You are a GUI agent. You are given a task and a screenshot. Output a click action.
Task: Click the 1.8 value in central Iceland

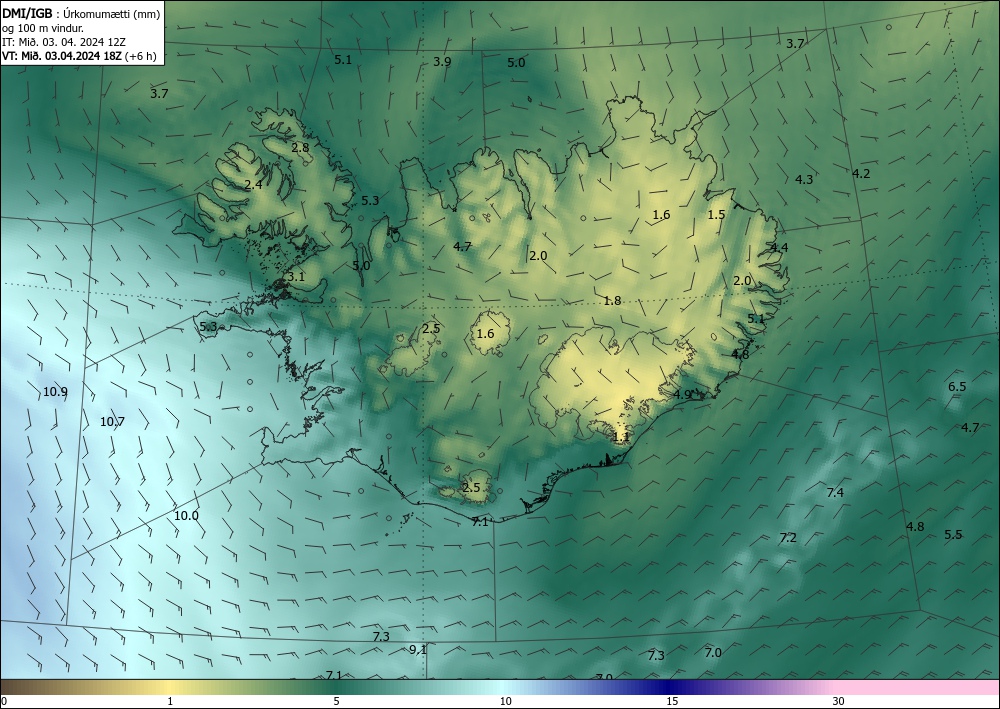pyautogui.click(x=612, y=300)
